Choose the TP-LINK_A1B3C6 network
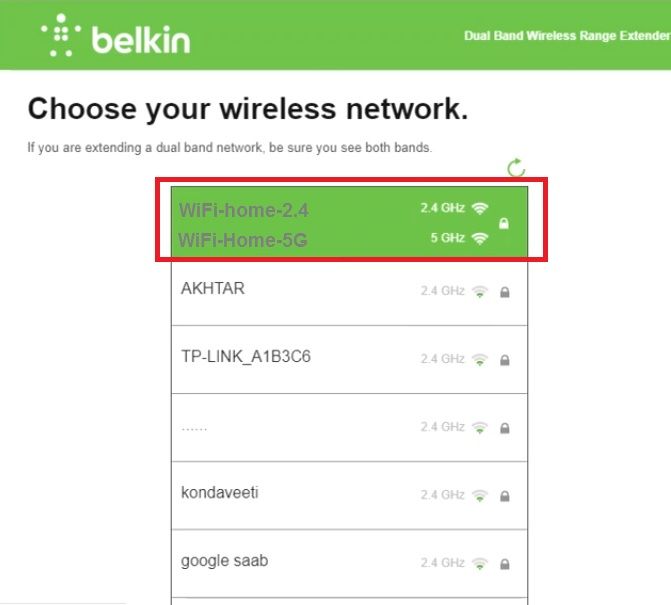Screen dimensions: 671x605 pyautogui.click(x=246, y=357)
